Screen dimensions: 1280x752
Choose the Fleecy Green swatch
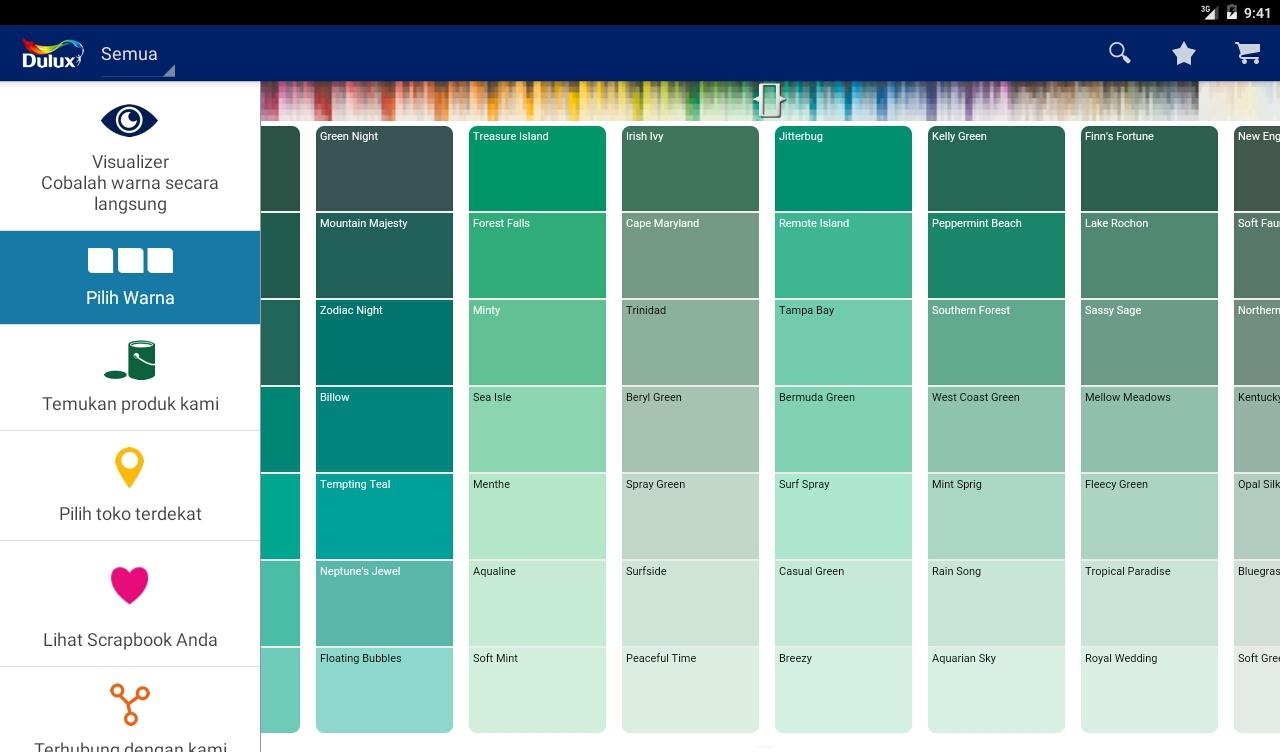tap(1149, 517)
